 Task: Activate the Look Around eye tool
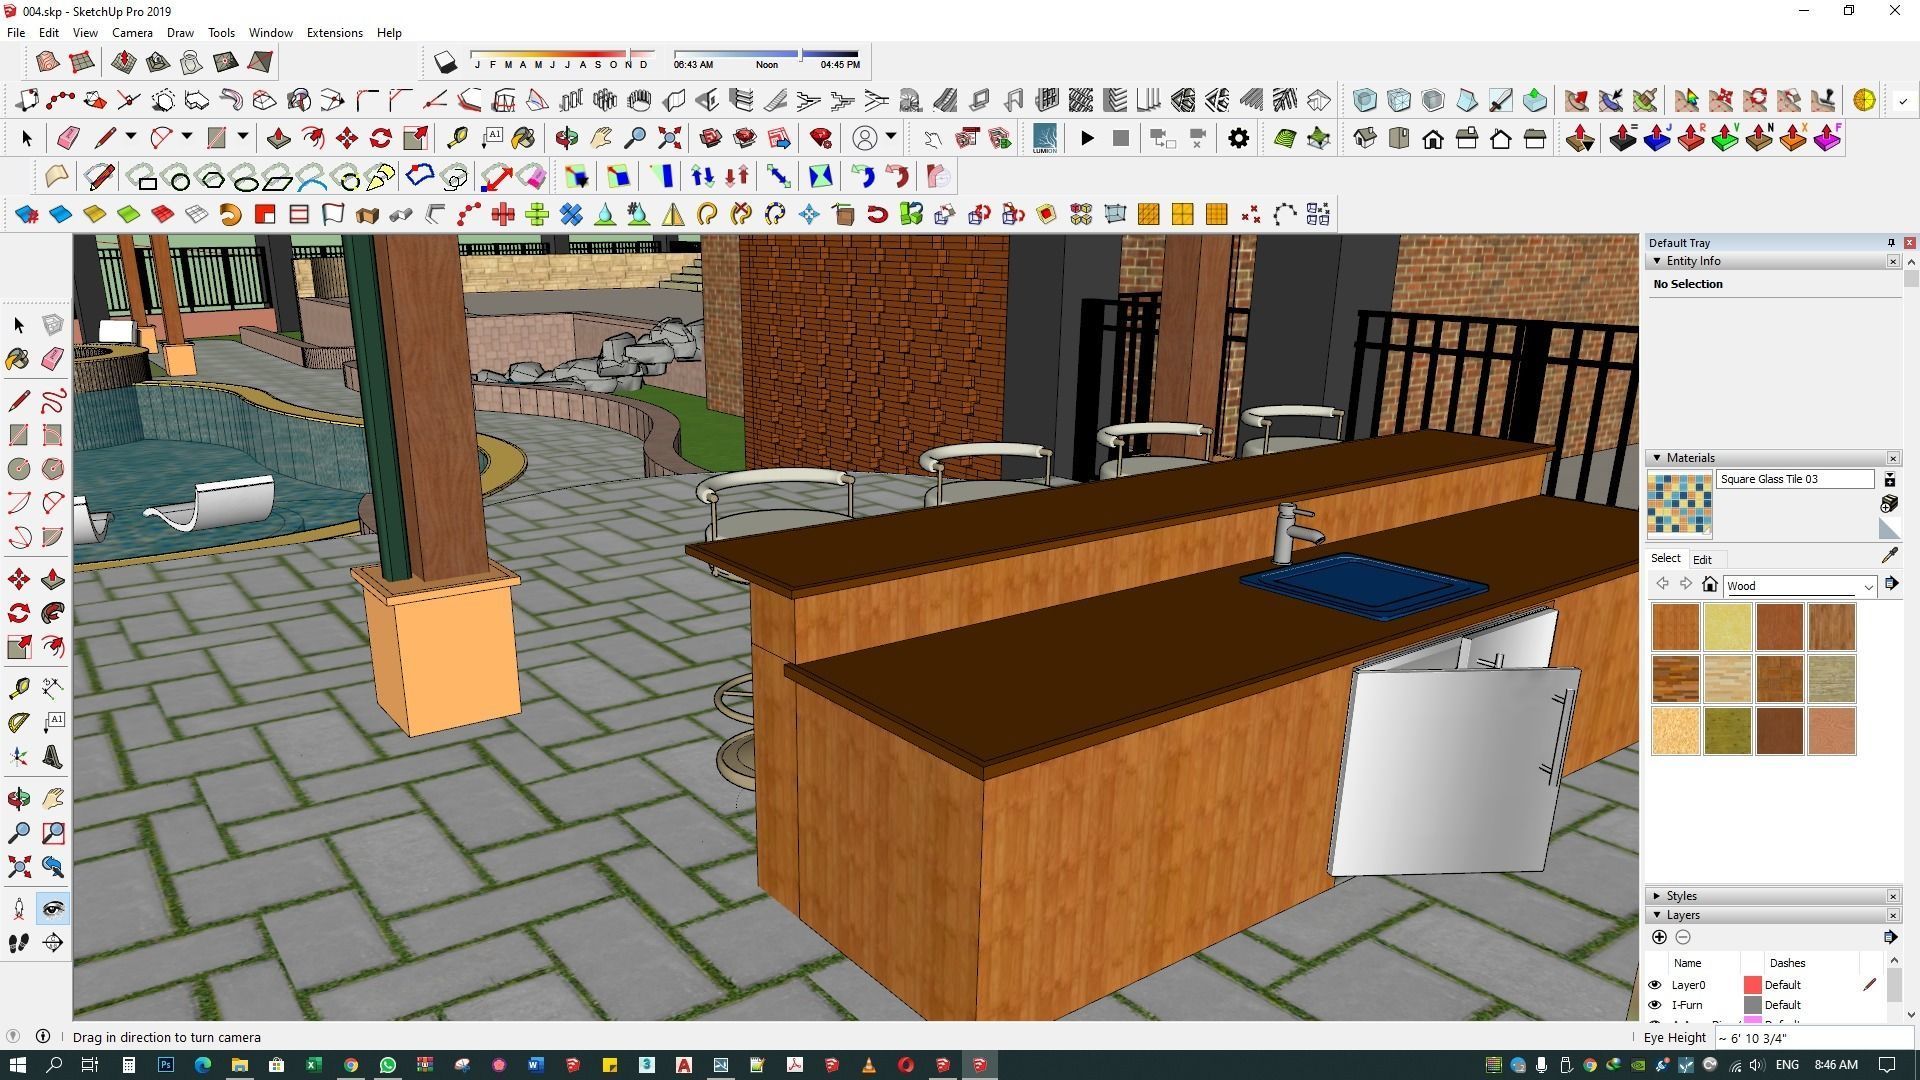(x=52, y=908)
